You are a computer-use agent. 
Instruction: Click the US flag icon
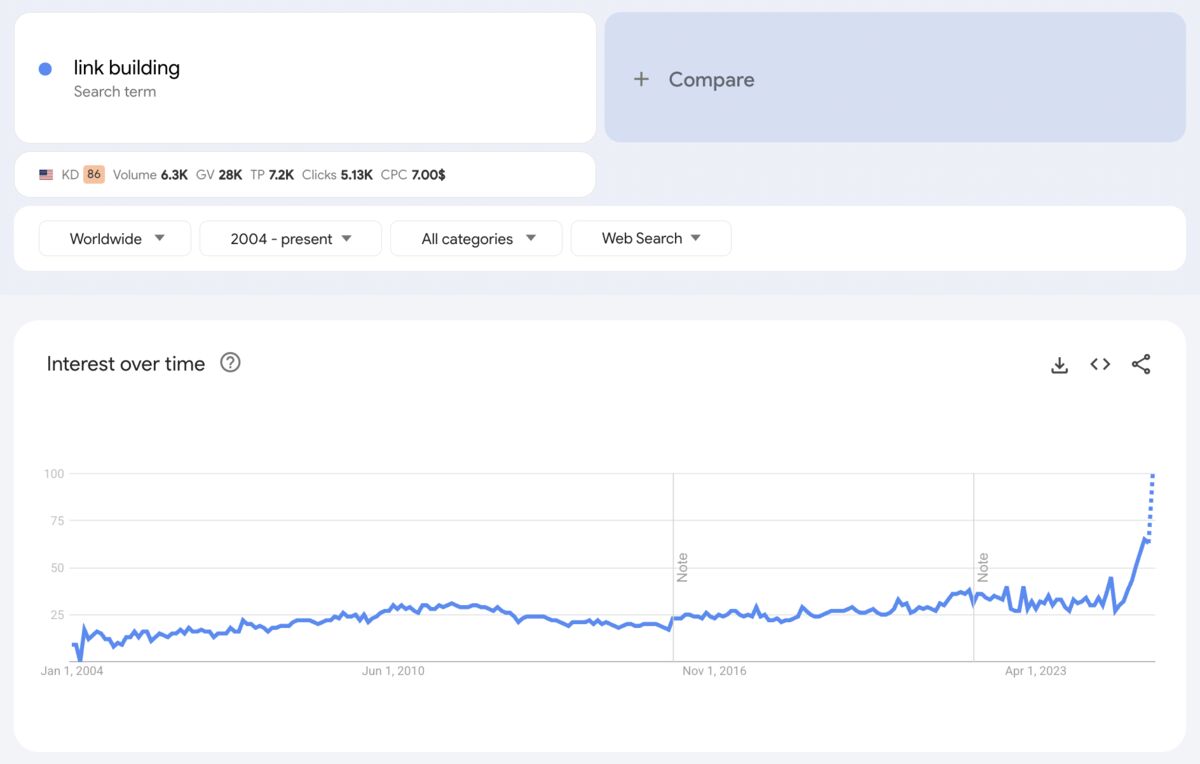(45, 174)
